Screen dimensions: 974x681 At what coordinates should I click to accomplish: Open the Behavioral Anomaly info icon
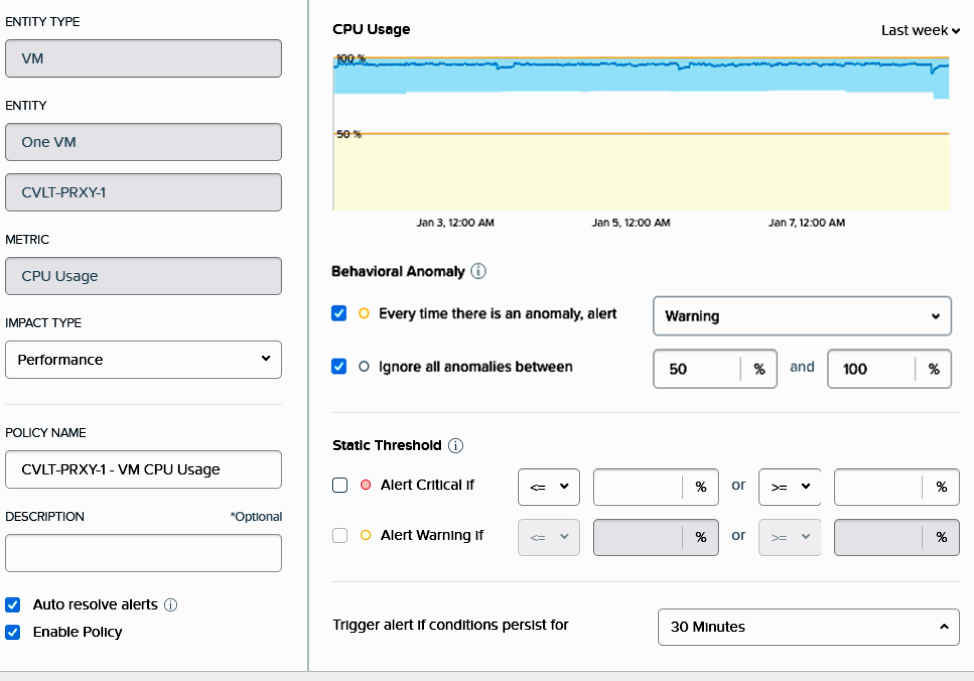(x=478, y=272)
